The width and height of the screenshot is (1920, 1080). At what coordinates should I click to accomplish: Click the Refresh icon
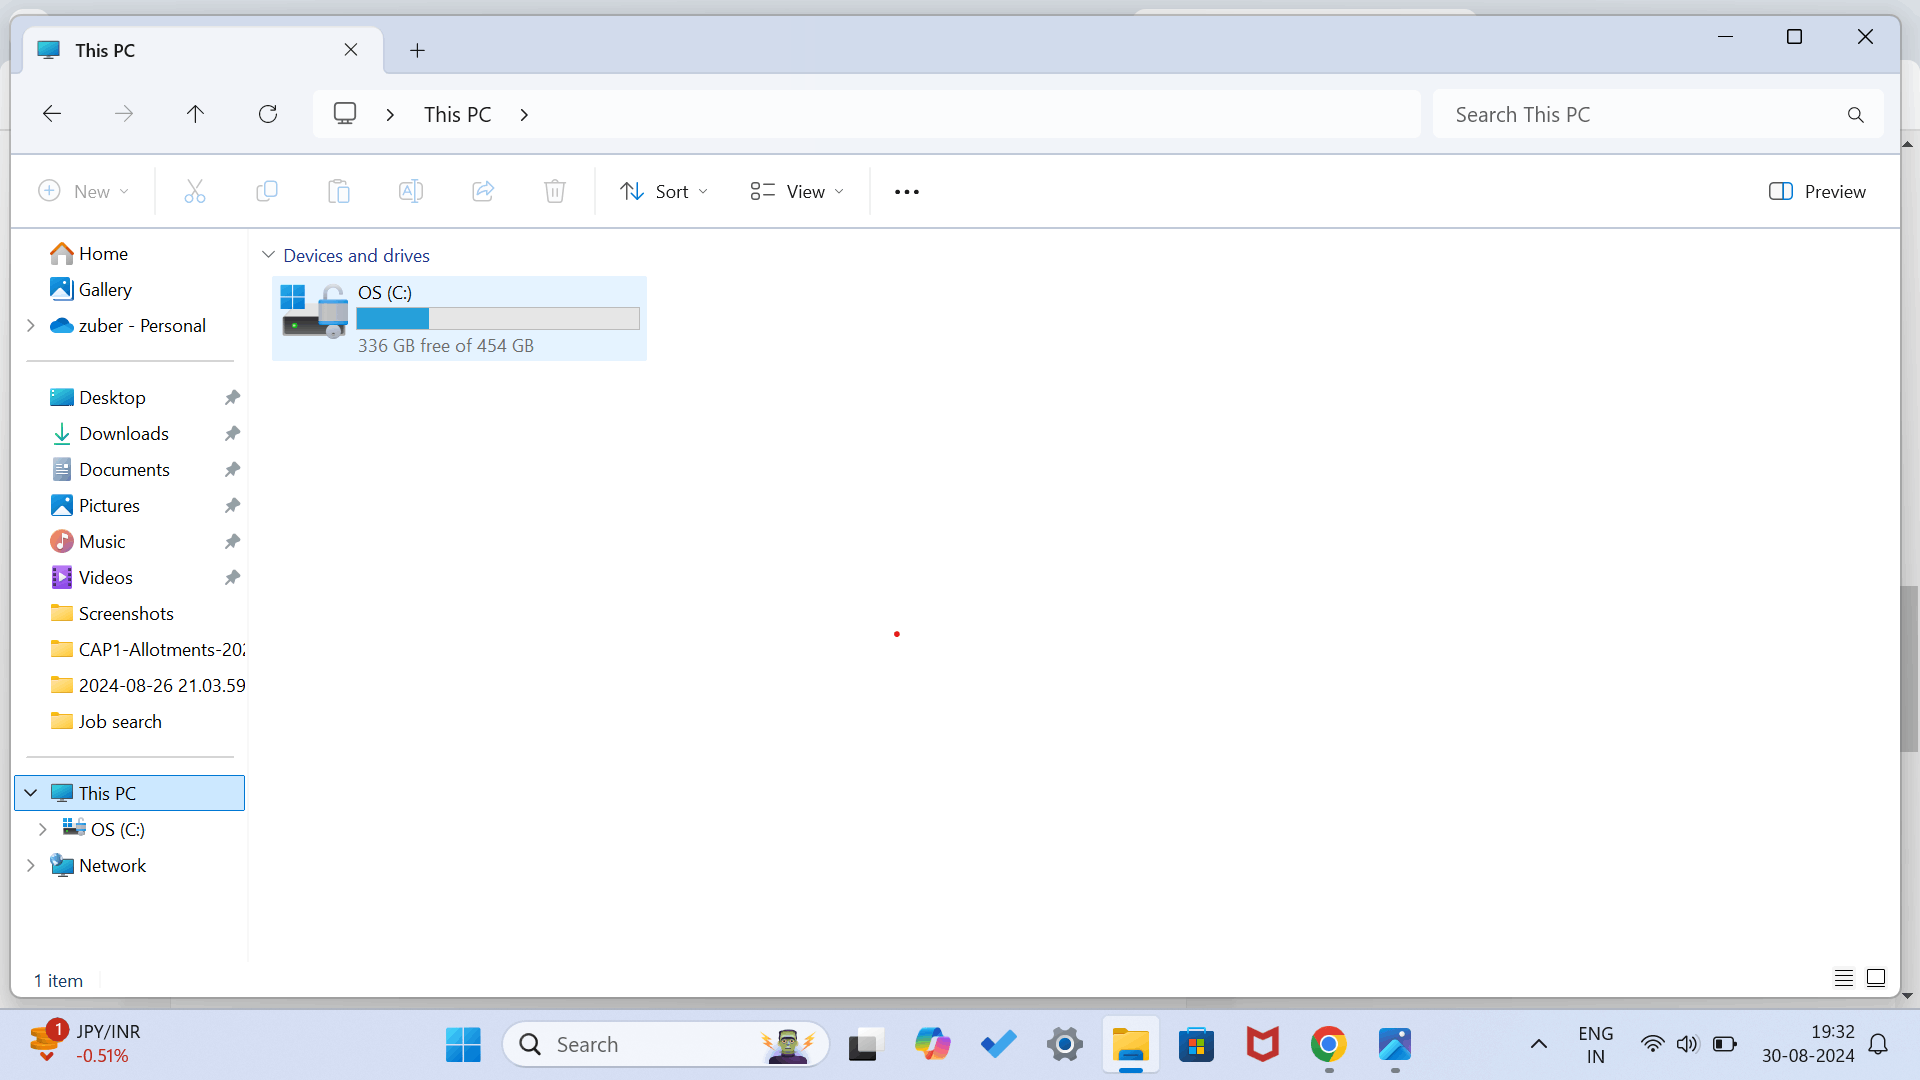tap(268, 114)
